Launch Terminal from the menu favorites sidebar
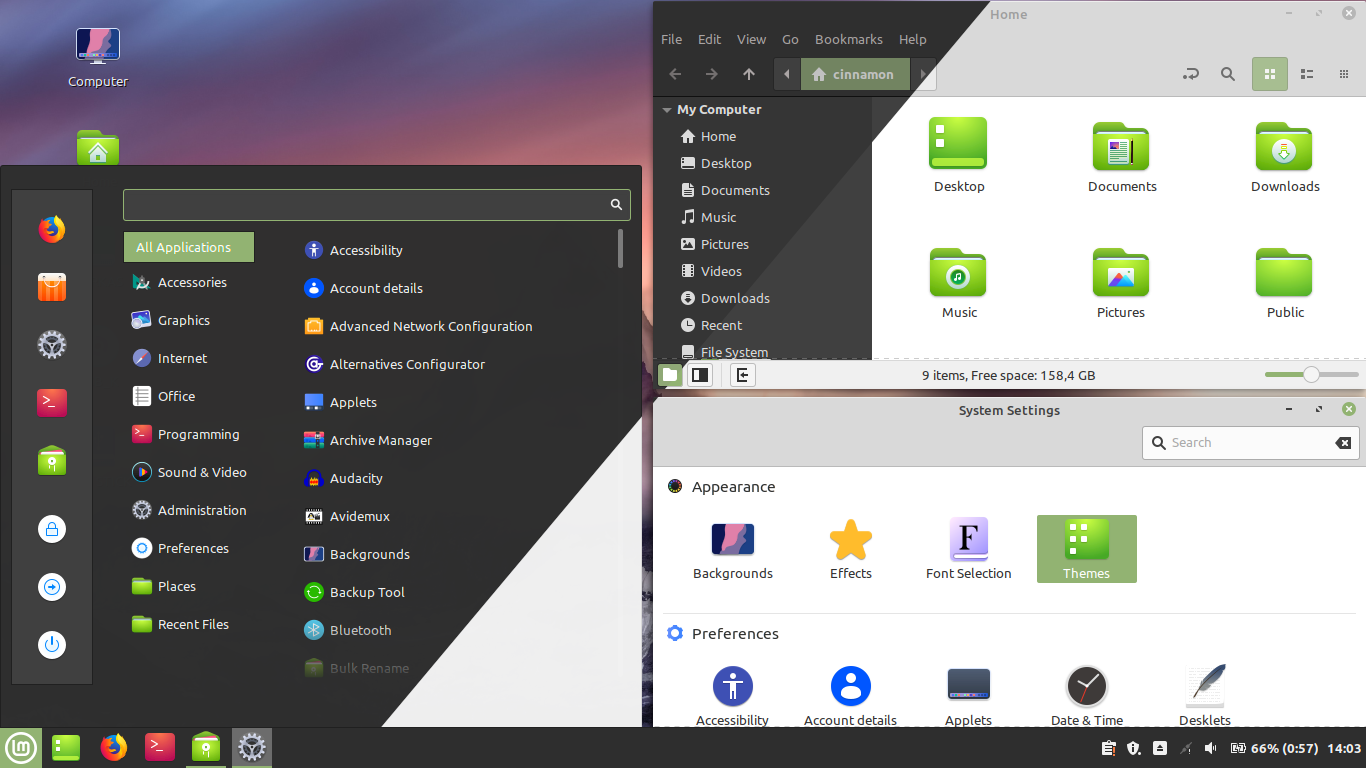 pyautogui.click(x=52, y=403)
